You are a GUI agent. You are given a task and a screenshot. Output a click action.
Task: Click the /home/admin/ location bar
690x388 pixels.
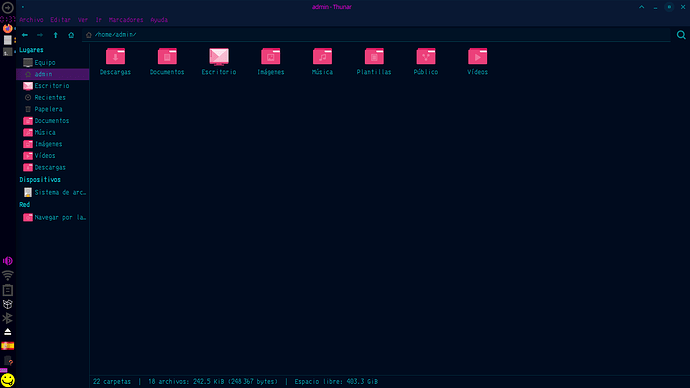(376, 35)
